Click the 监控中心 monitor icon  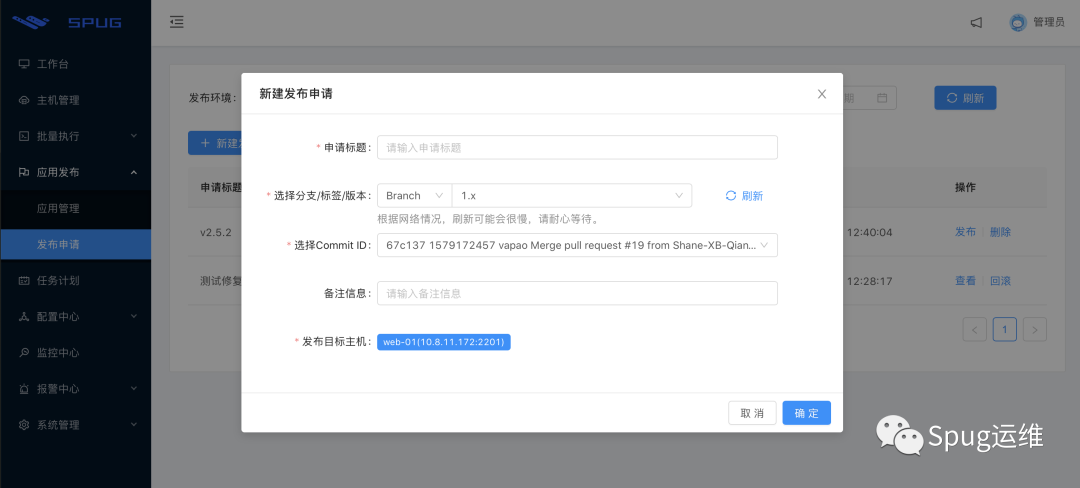click(x=24, y=352)
